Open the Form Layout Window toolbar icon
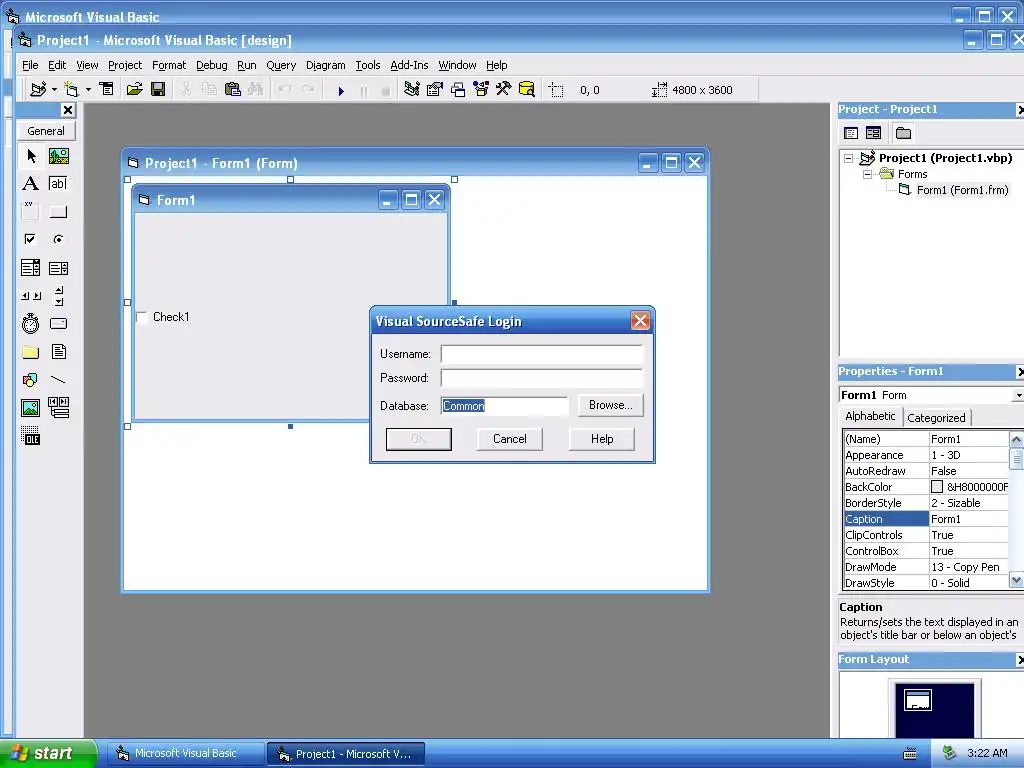The image size is (1024, 768). pyautogui.click(x=458, y=89)
